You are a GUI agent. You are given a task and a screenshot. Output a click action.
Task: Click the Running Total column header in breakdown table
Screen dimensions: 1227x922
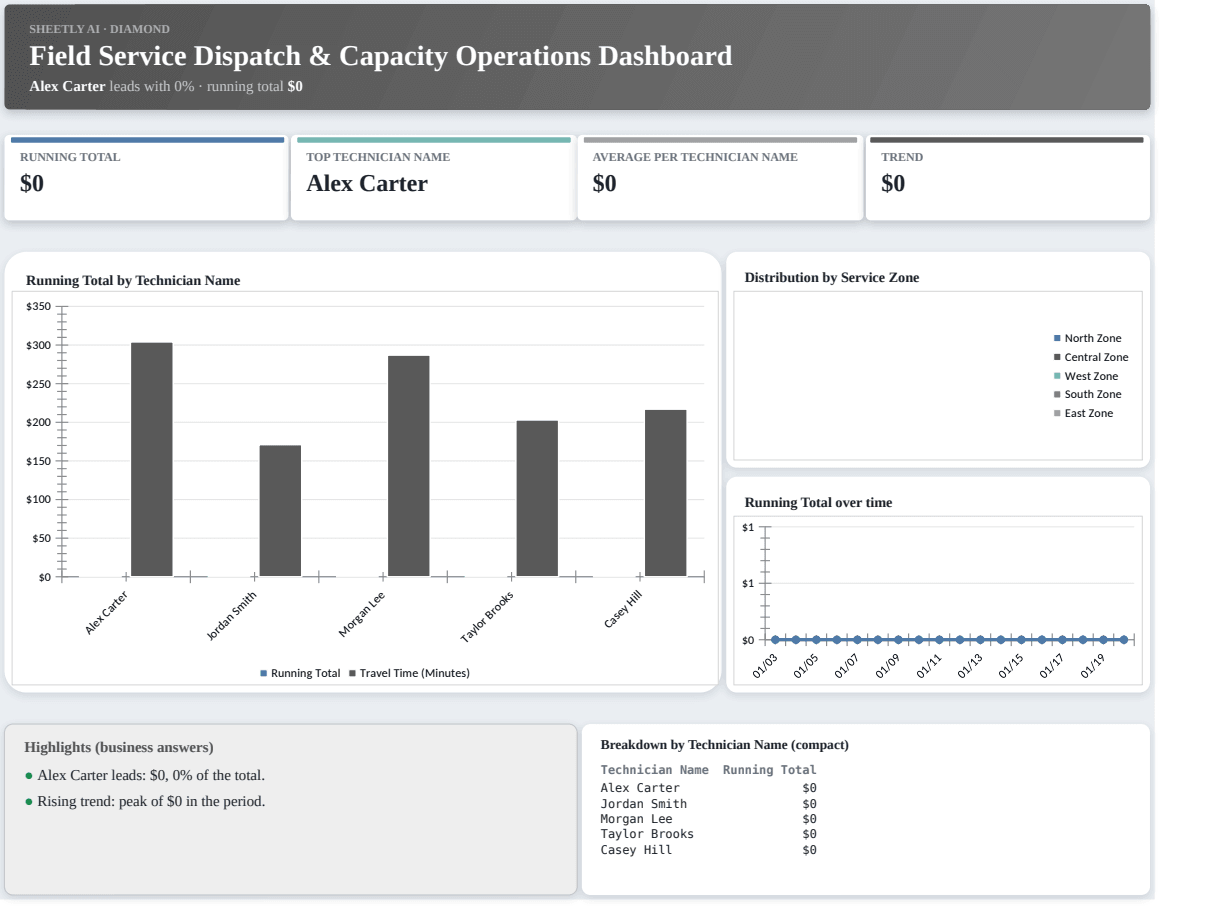point(770,770)
